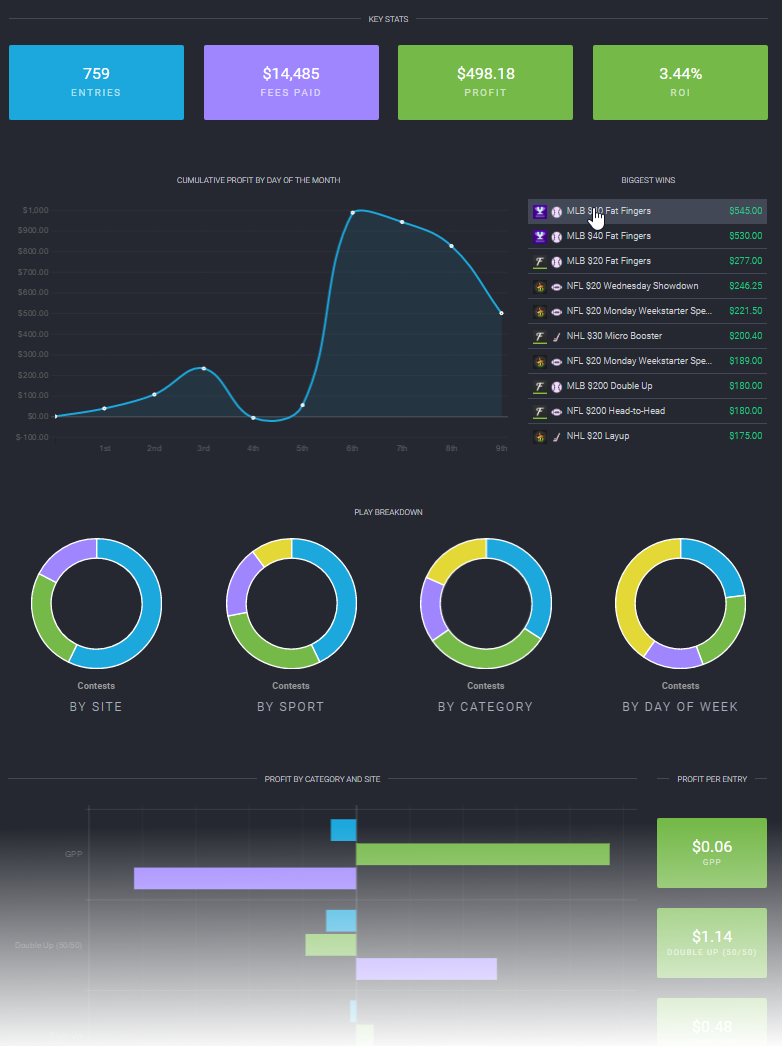Click football icon on the $189.00 Weekstarter row
Viewport: 782px width, 1046px height.
click(556, 362)
